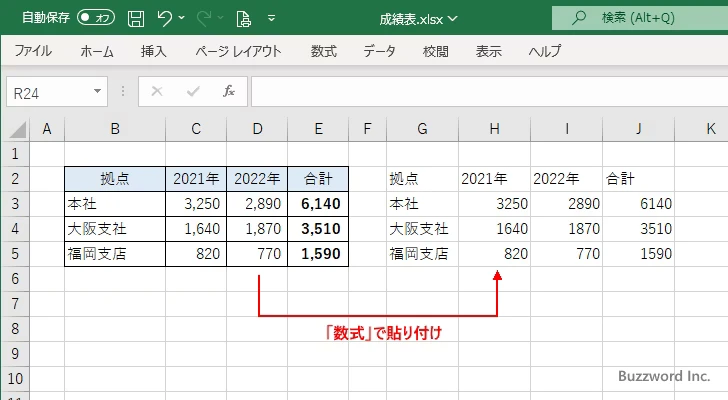
Task: Click the insert function fx icon
Action: (x=229, y=91)
